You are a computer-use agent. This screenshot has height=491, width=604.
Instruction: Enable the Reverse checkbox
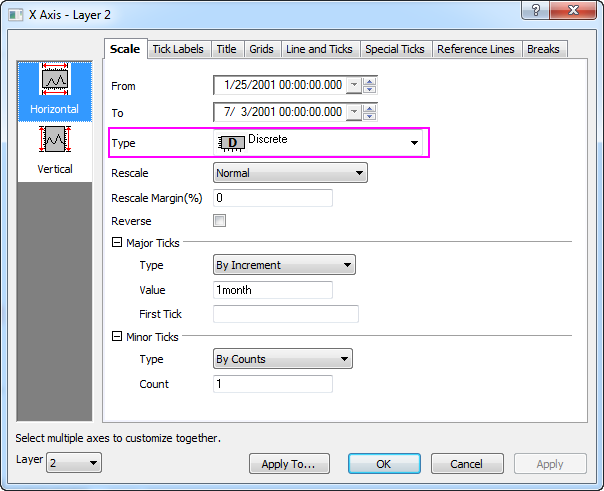tap(220, 221)
